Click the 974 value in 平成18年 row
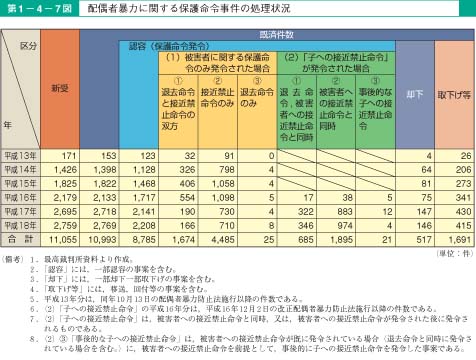476x360 pixels. click(x=344, y=226)
